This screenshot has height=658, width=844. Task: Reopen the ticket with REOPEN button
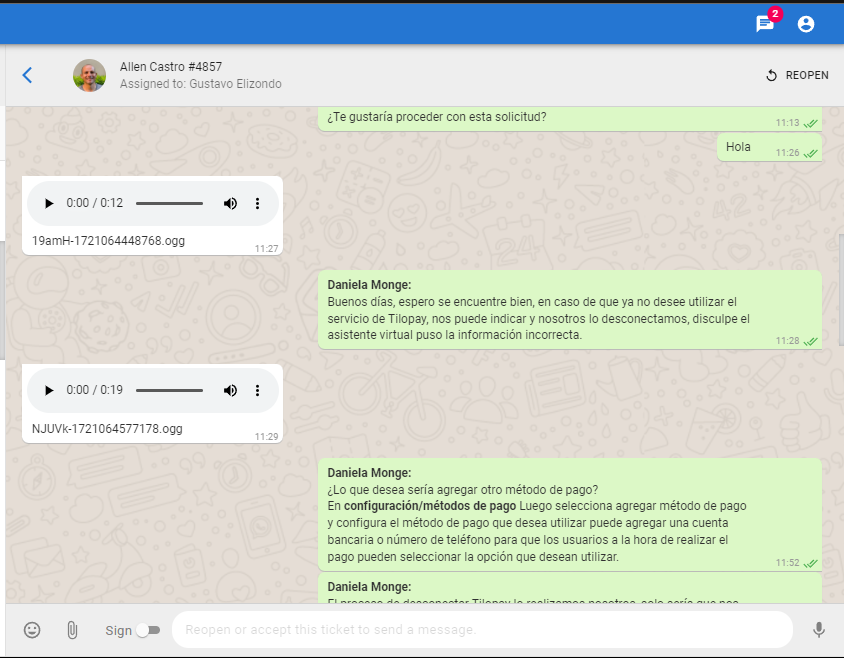[x=796, y=75]
